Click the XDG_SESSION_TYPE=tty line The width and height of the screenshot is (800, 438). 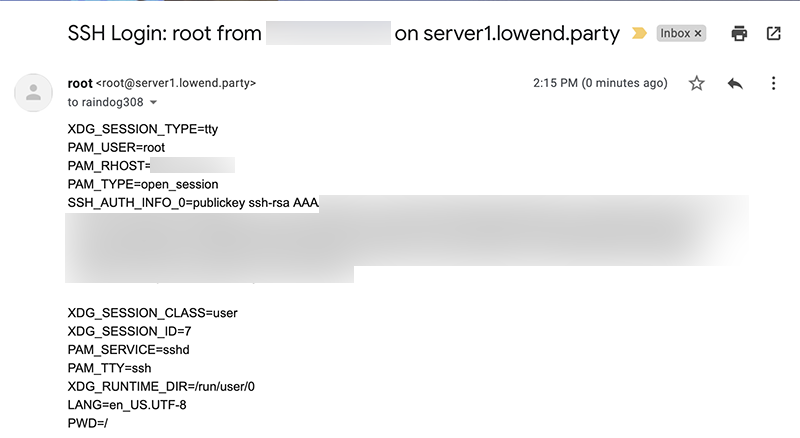(142, 129)
